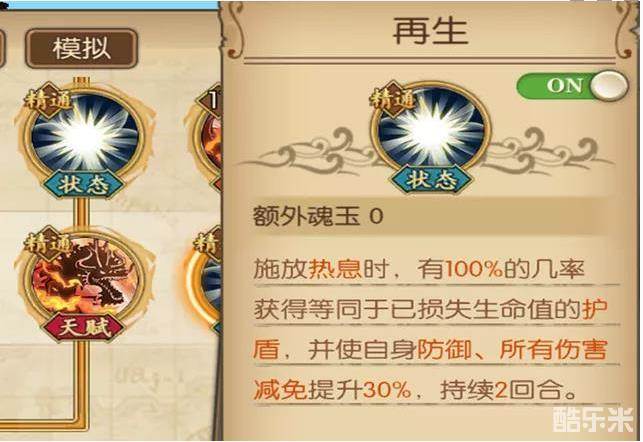The height and width of the screenshot is (442, 643).
Task: Click the orange 减免 keyword in the description's last line
Action: 280,389
